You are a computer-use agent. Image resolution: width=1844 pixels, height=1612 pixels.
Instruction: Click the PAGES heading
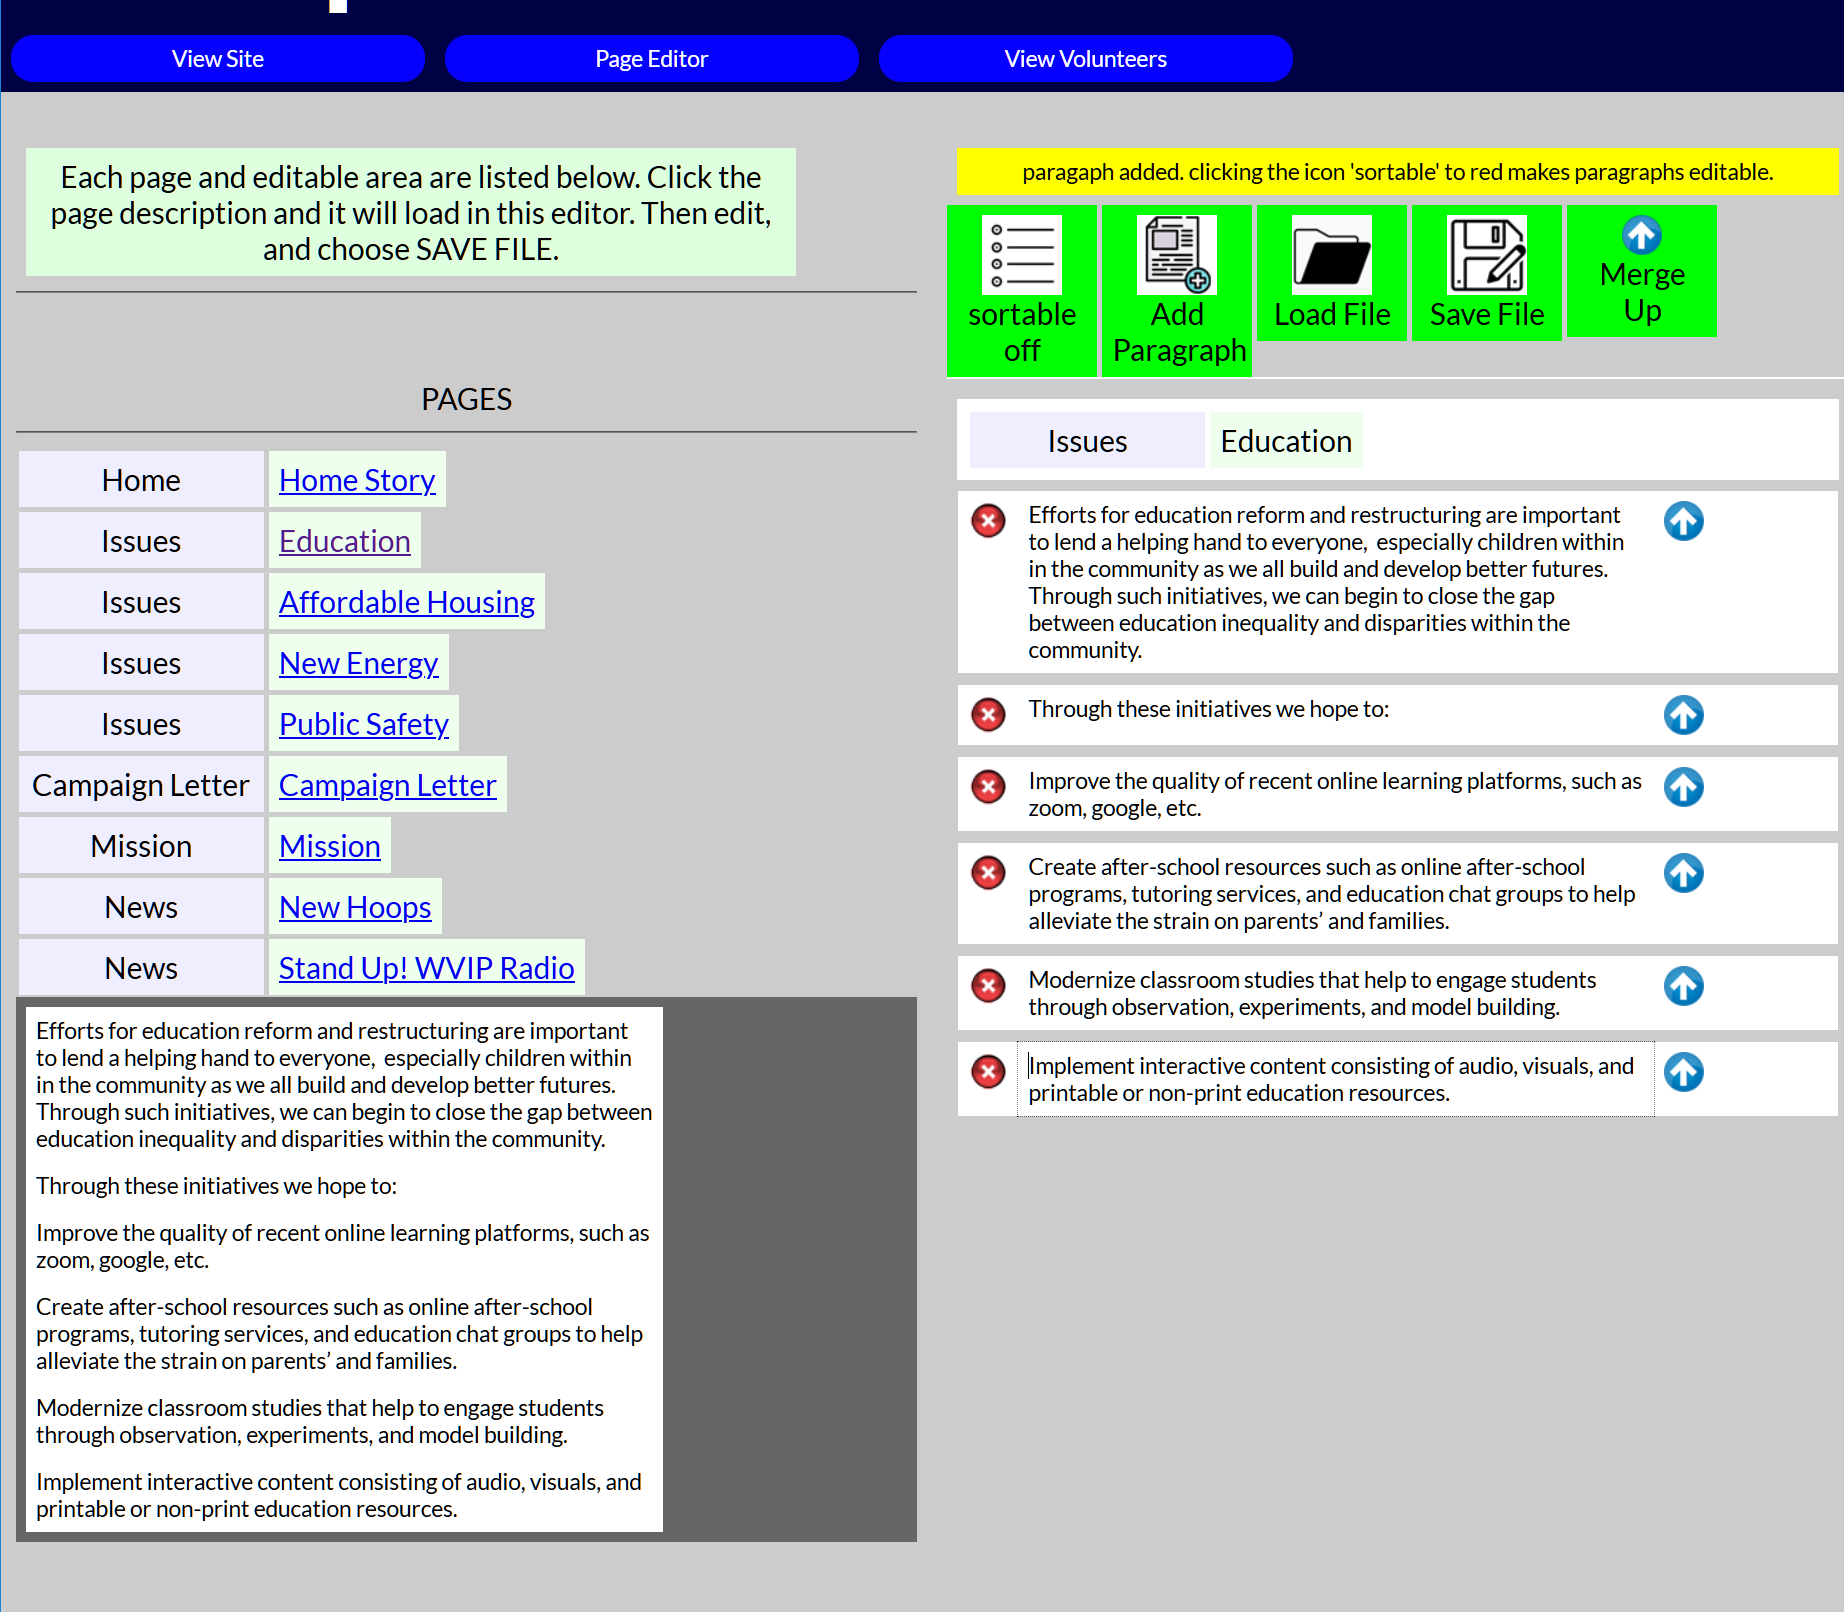pos(466,399)
